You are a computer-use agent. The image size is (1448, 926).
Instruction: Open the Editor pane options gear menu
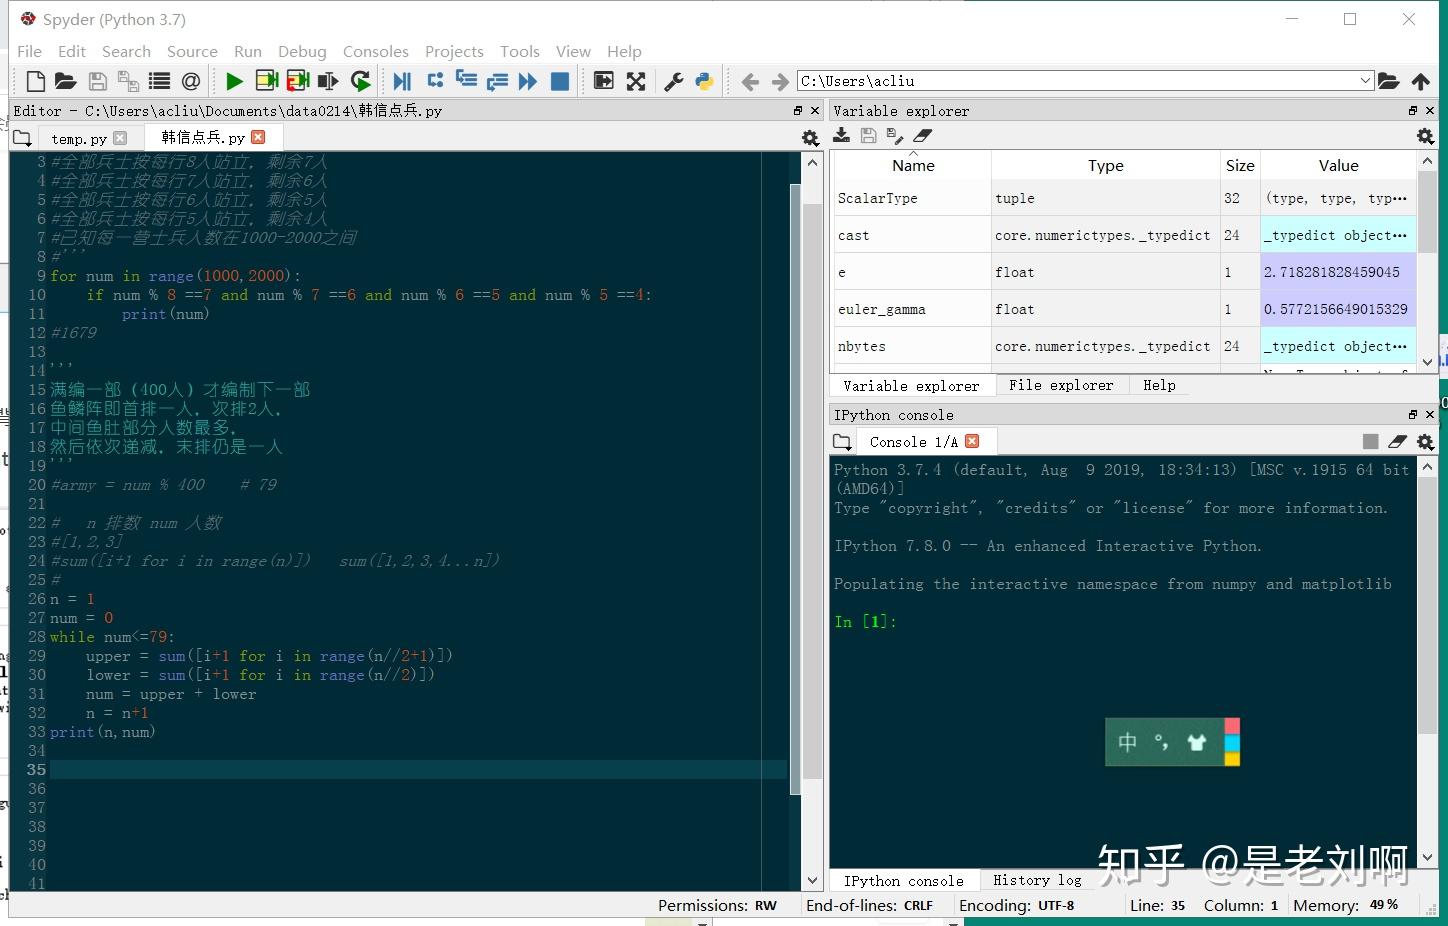tap(810, 138)
